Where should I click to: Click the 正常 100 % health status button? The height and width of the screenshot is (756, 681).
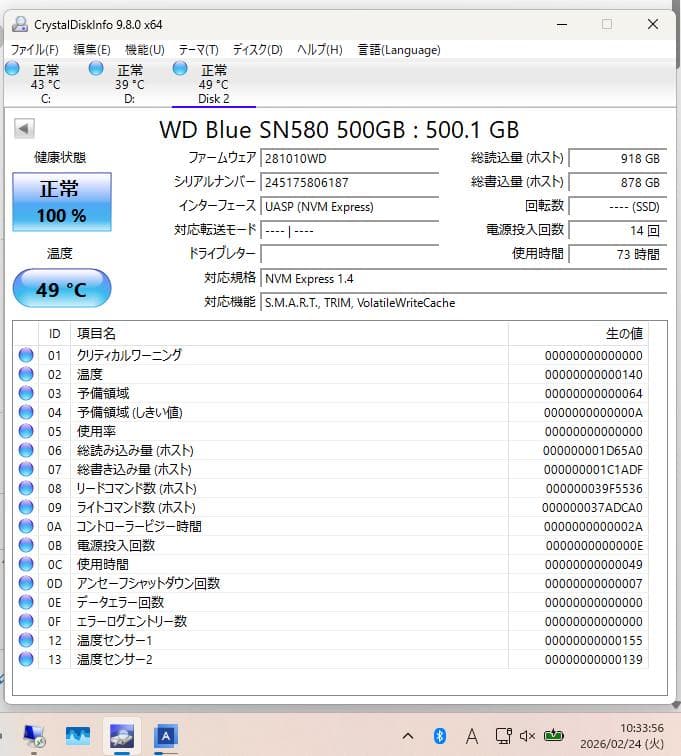[62, 202]
